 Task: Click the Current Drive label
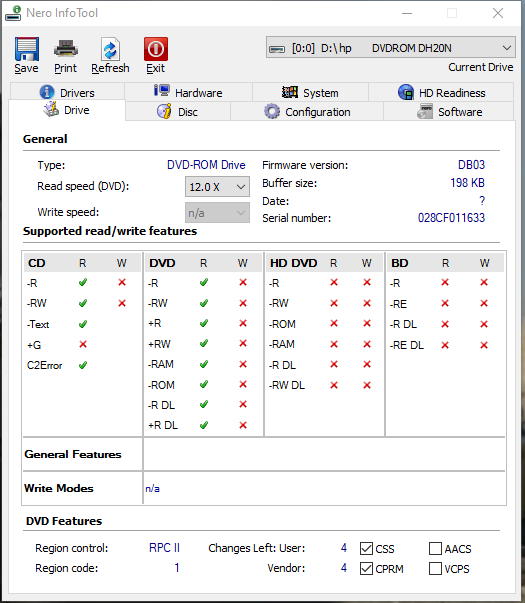481,67
